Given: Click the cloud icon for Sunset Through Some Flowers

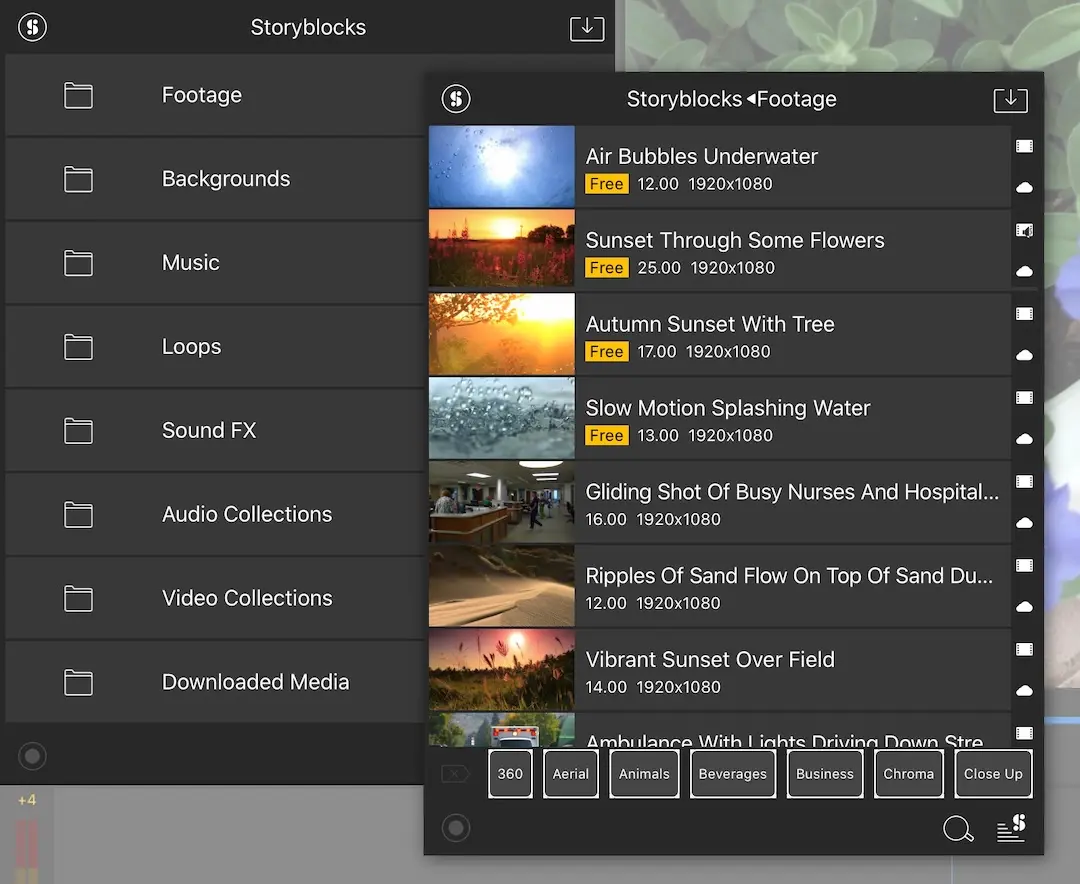Looking at the screenshot, I should (1024, 271).
